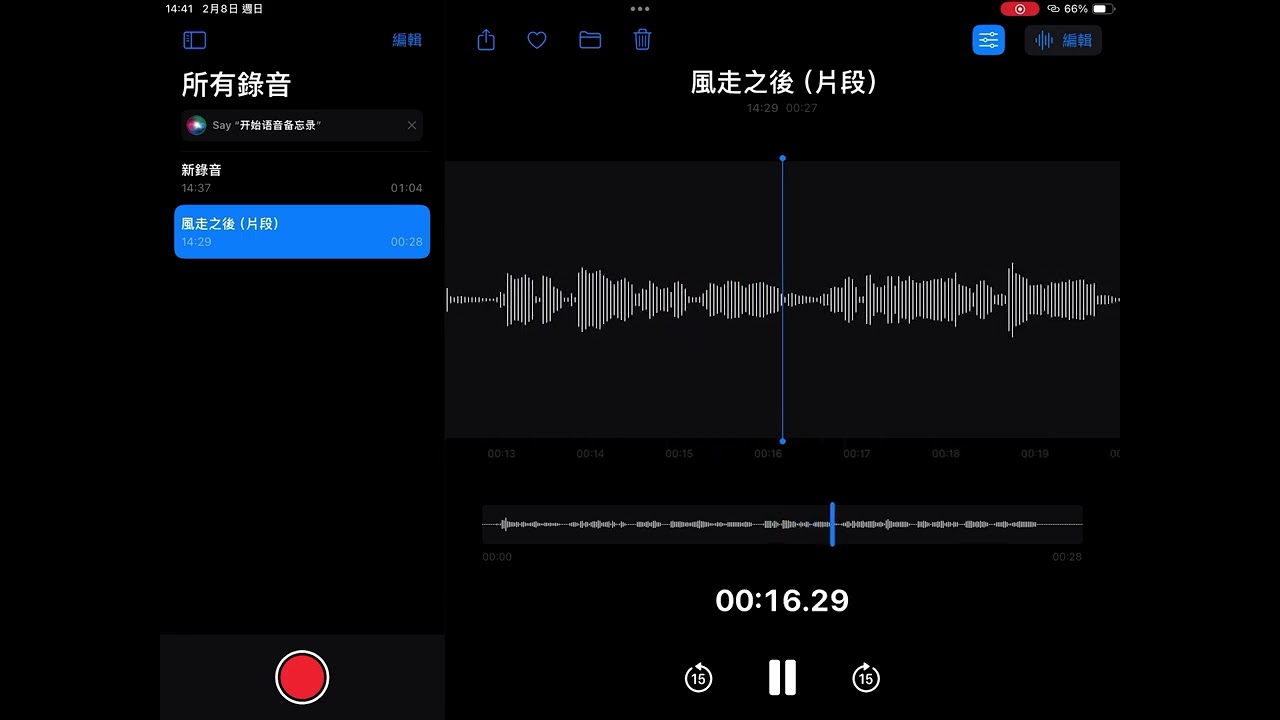Dismiss the Siri suggestion banner

pos(412,125)
